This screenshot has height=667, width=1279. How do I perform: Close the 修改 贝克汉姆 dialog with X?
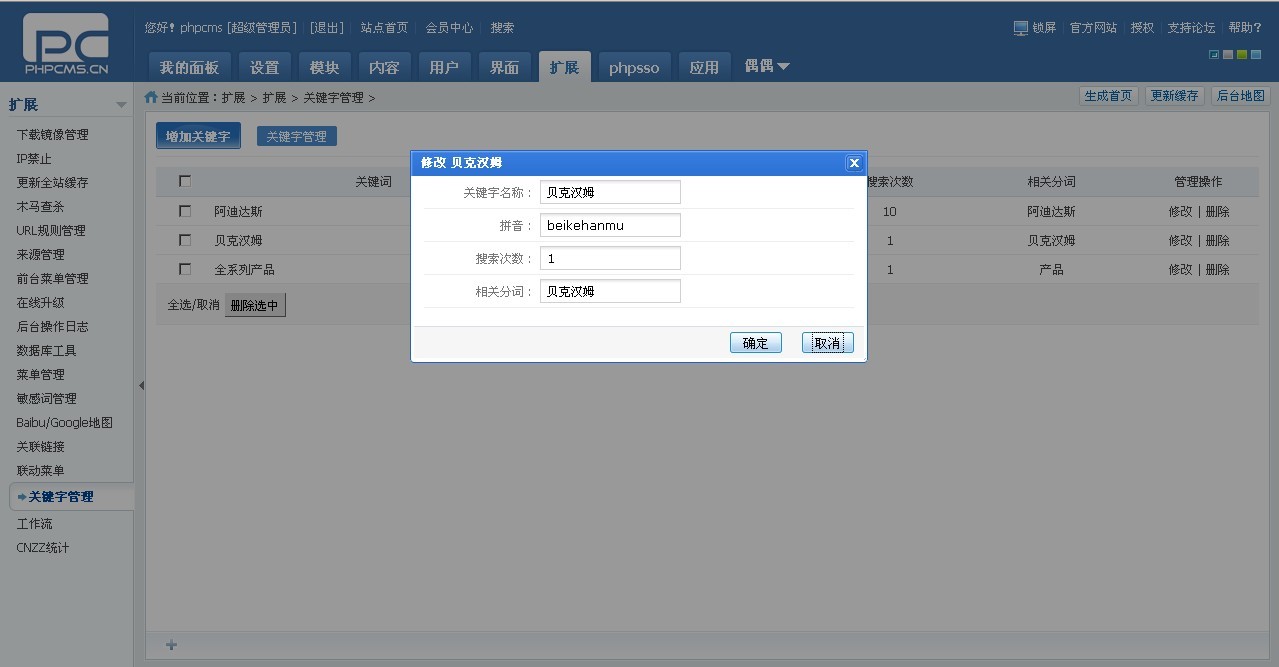click(853, 163)
